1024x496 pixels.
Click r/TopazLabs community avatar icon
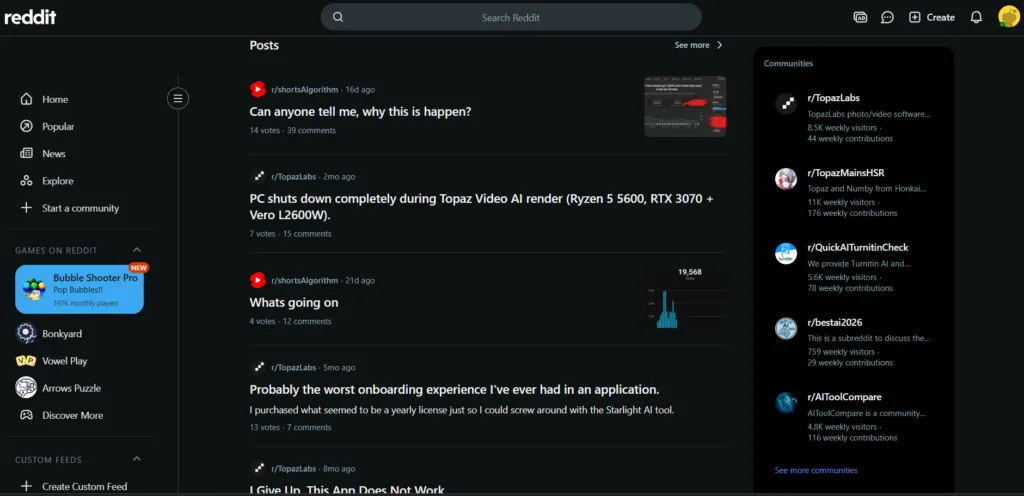coord(786,104)
